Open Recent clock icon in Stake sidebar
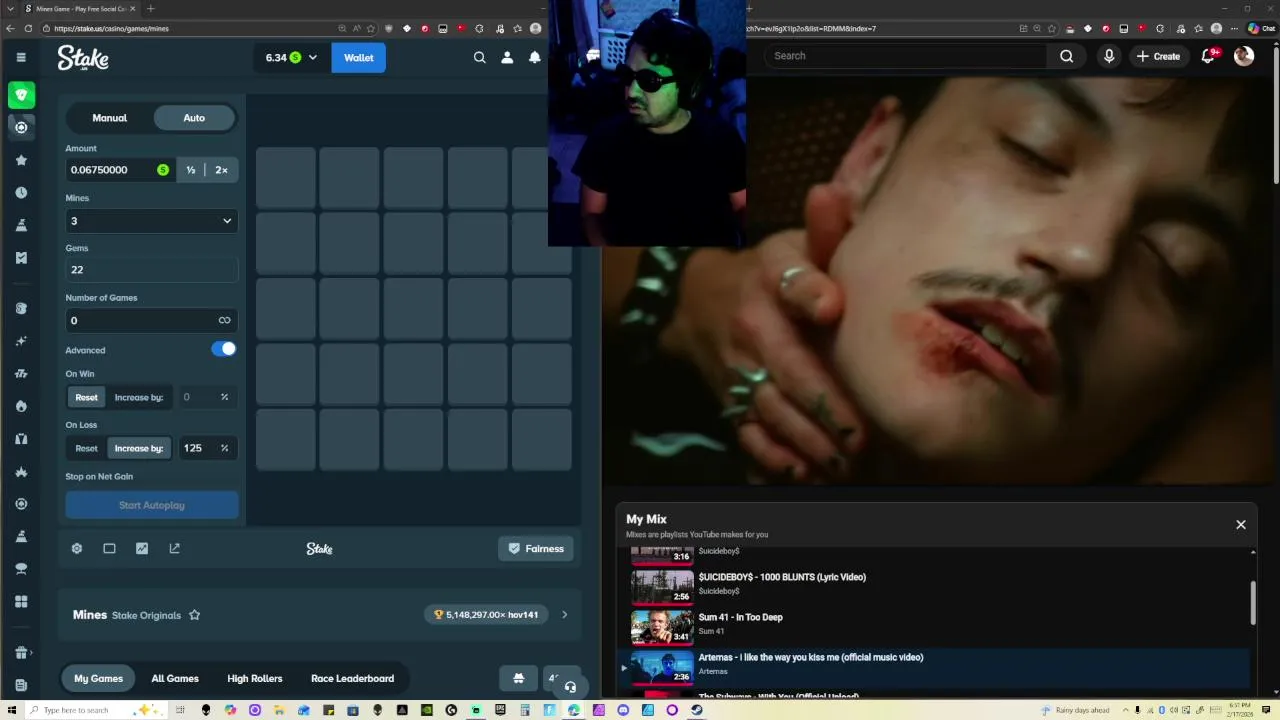The width and height of the screenshot is (1280, 720). tap(21, 192)
